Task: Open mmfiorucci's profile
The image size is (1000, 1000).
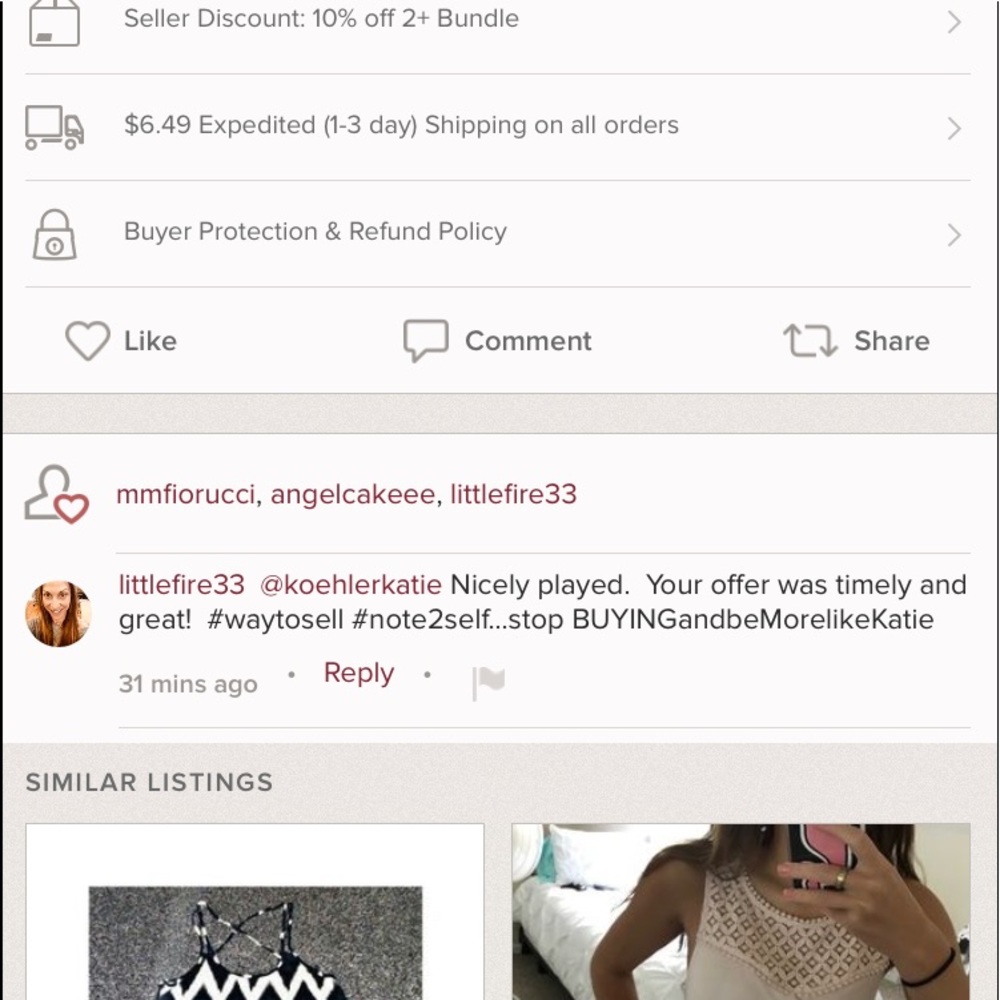Action: [x=186, y=494]
